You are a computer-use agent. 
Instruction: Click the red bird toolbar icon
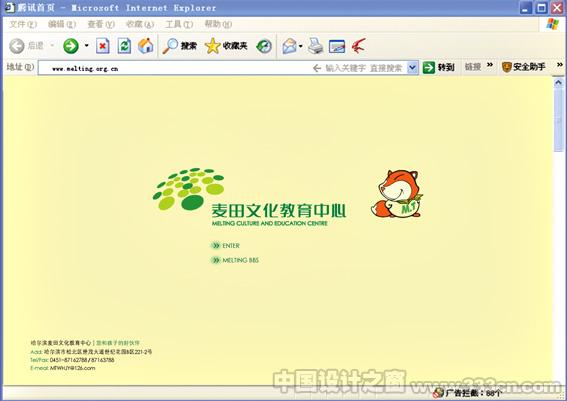tap(359, 46)
